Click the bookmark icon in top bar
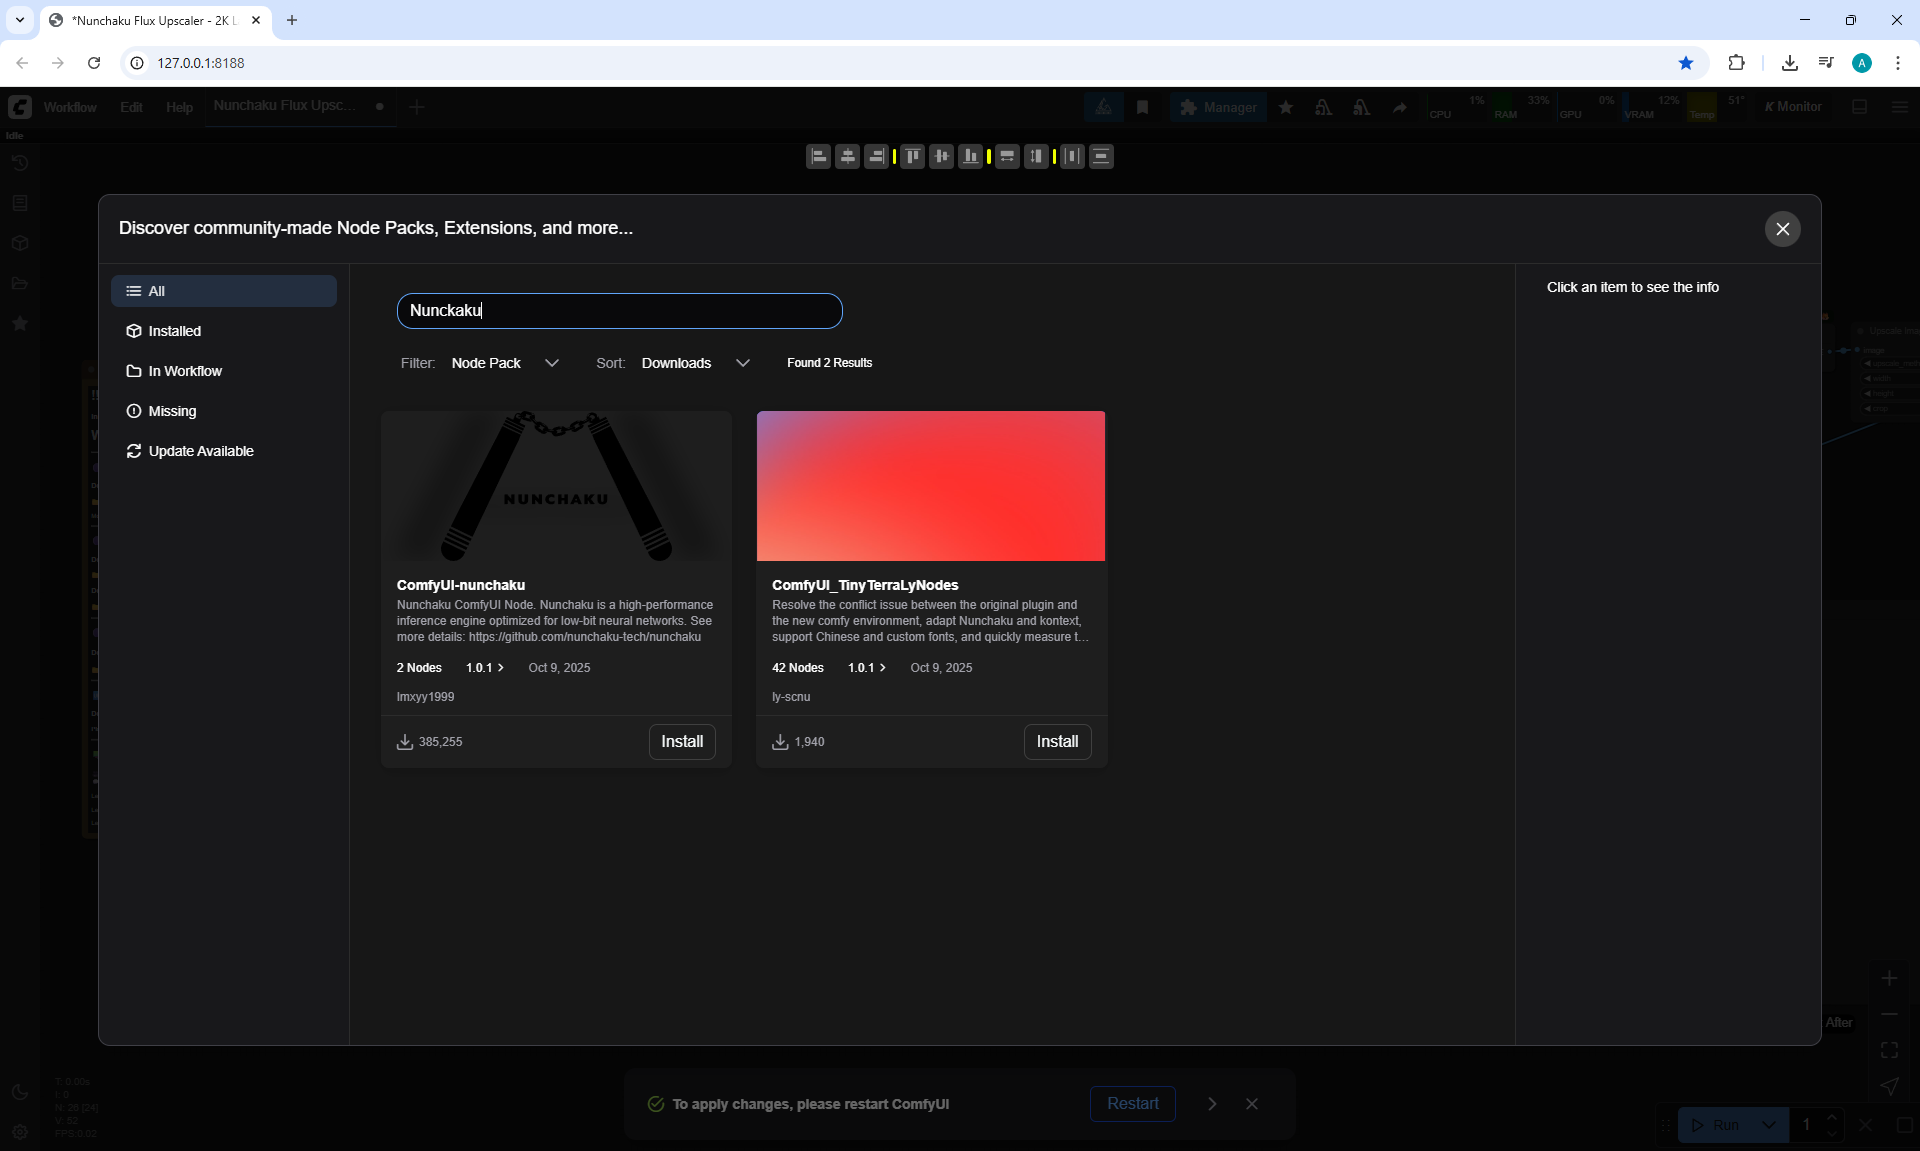Viewport: 1920px width, 1151px height. (x=1142, y=107)
